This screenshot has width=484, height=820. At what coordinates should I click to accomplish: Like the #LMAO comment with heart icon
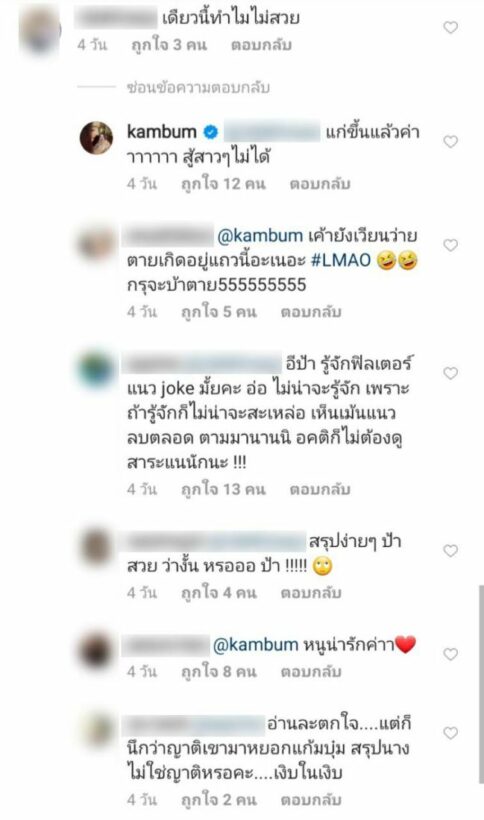pyautogui.click(x=451, y=245)
